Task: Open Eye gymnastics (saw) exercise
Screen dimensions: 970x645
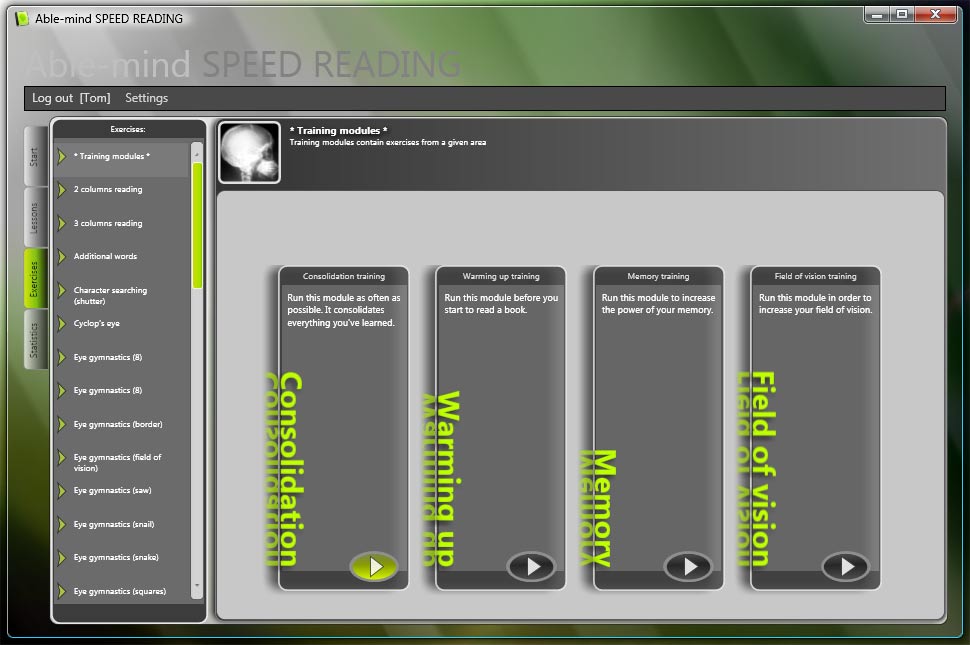Action: point(113,491)
